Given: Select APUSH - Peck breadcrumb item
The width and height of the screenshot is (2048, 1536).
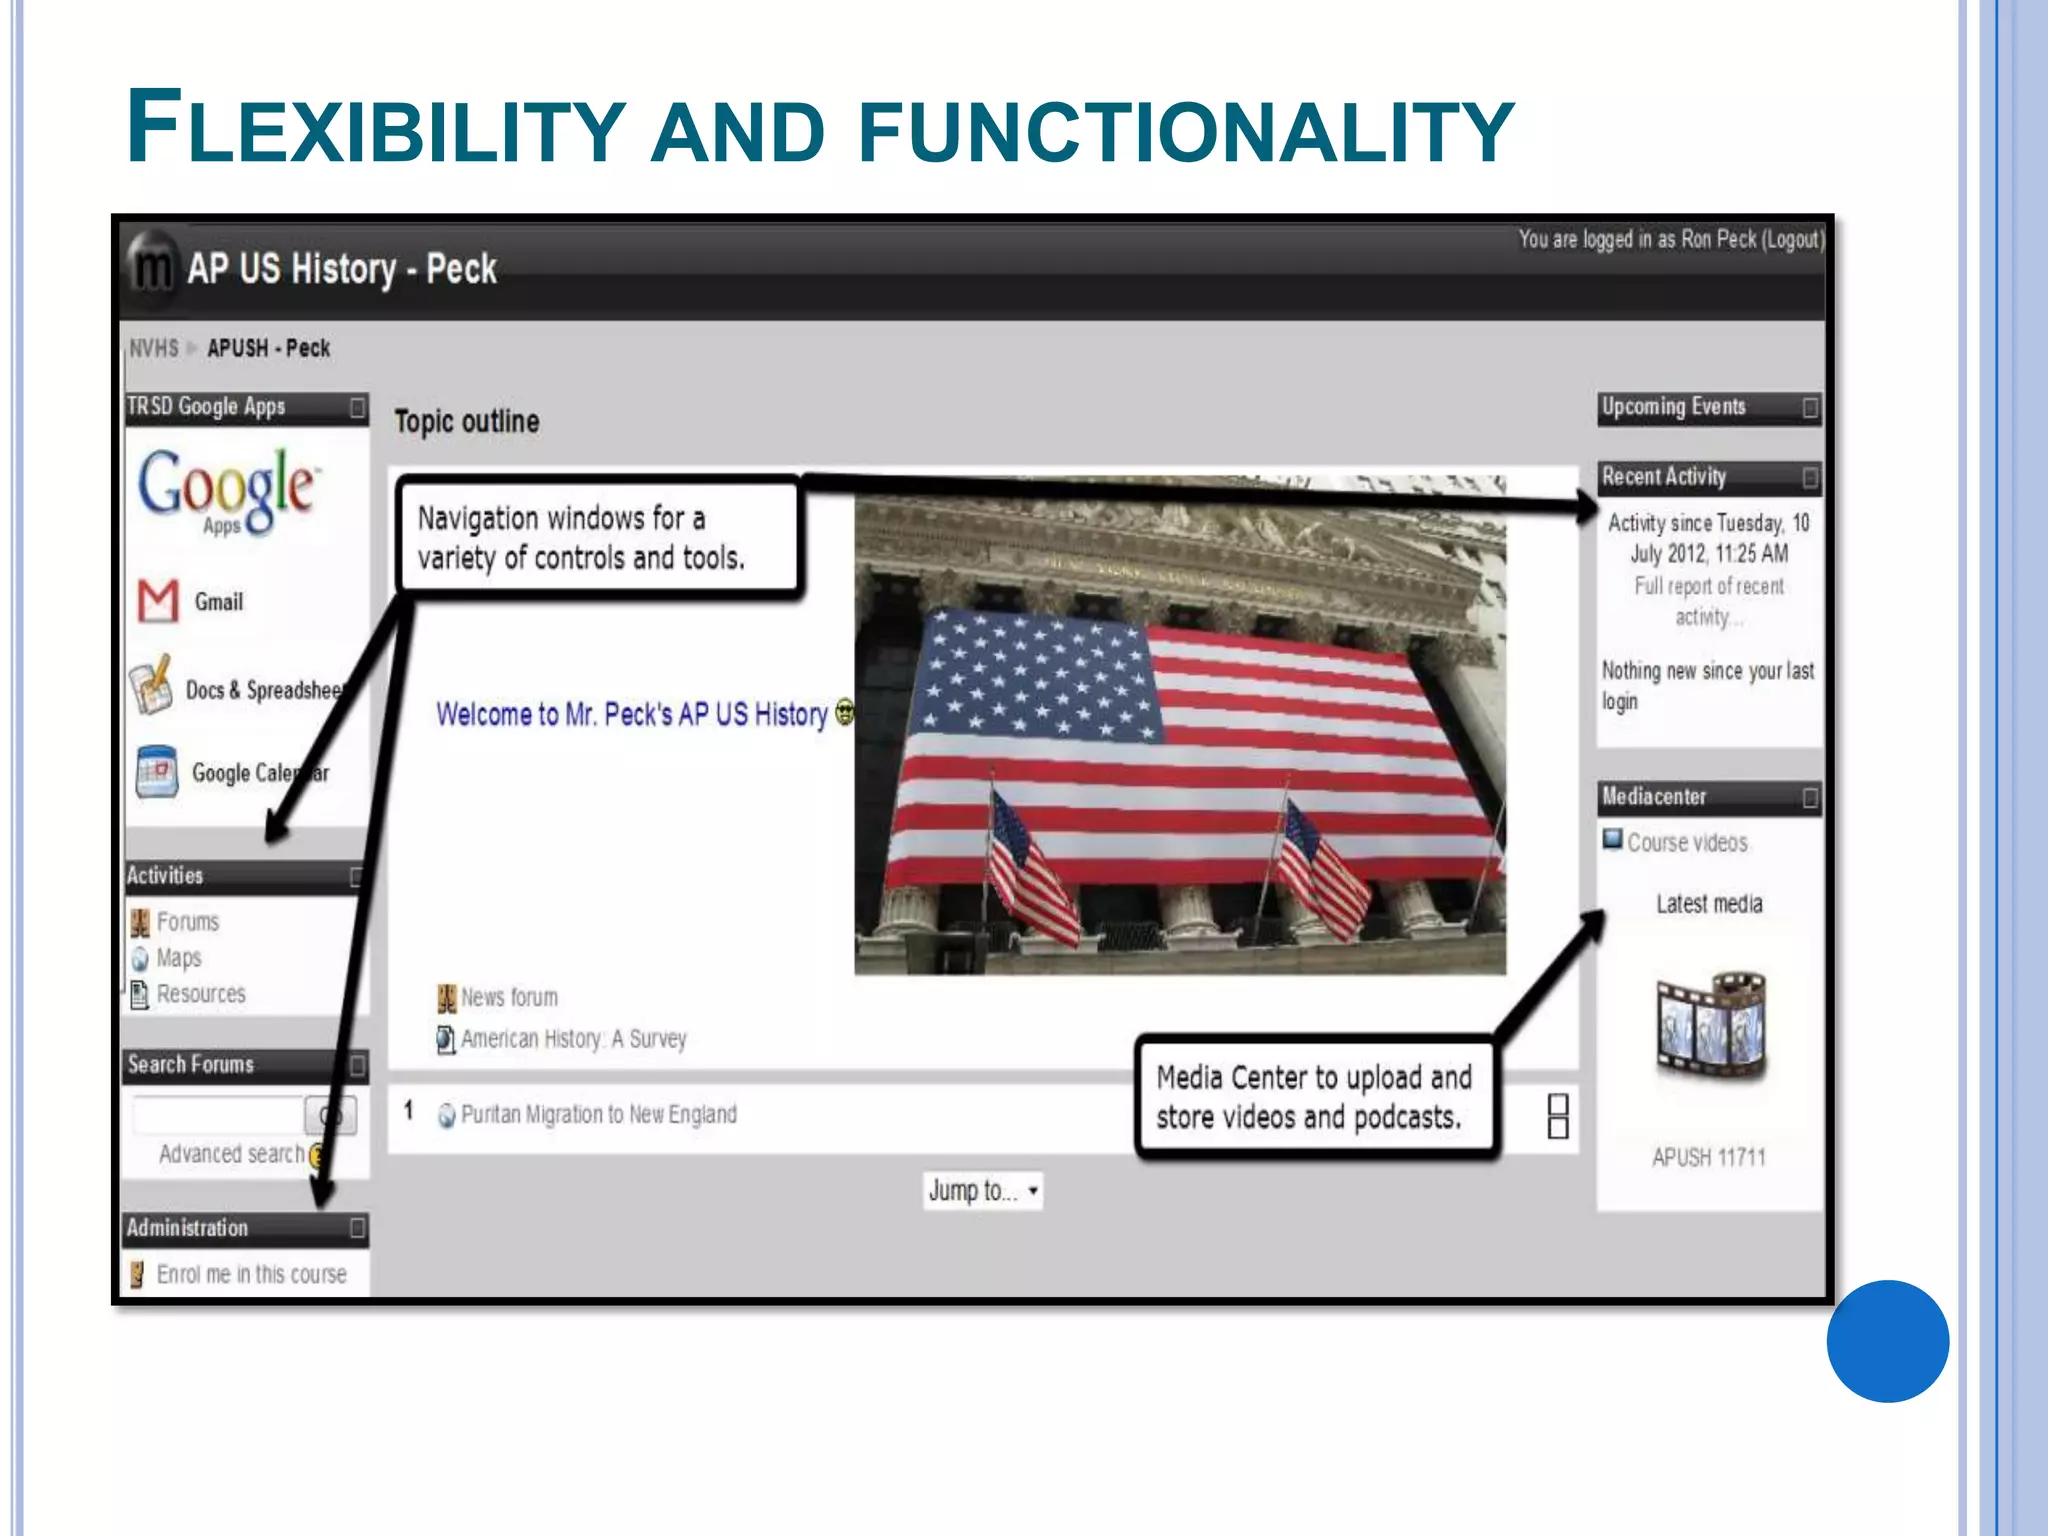Looking at the screenshot, I should (x=268, y=348).
